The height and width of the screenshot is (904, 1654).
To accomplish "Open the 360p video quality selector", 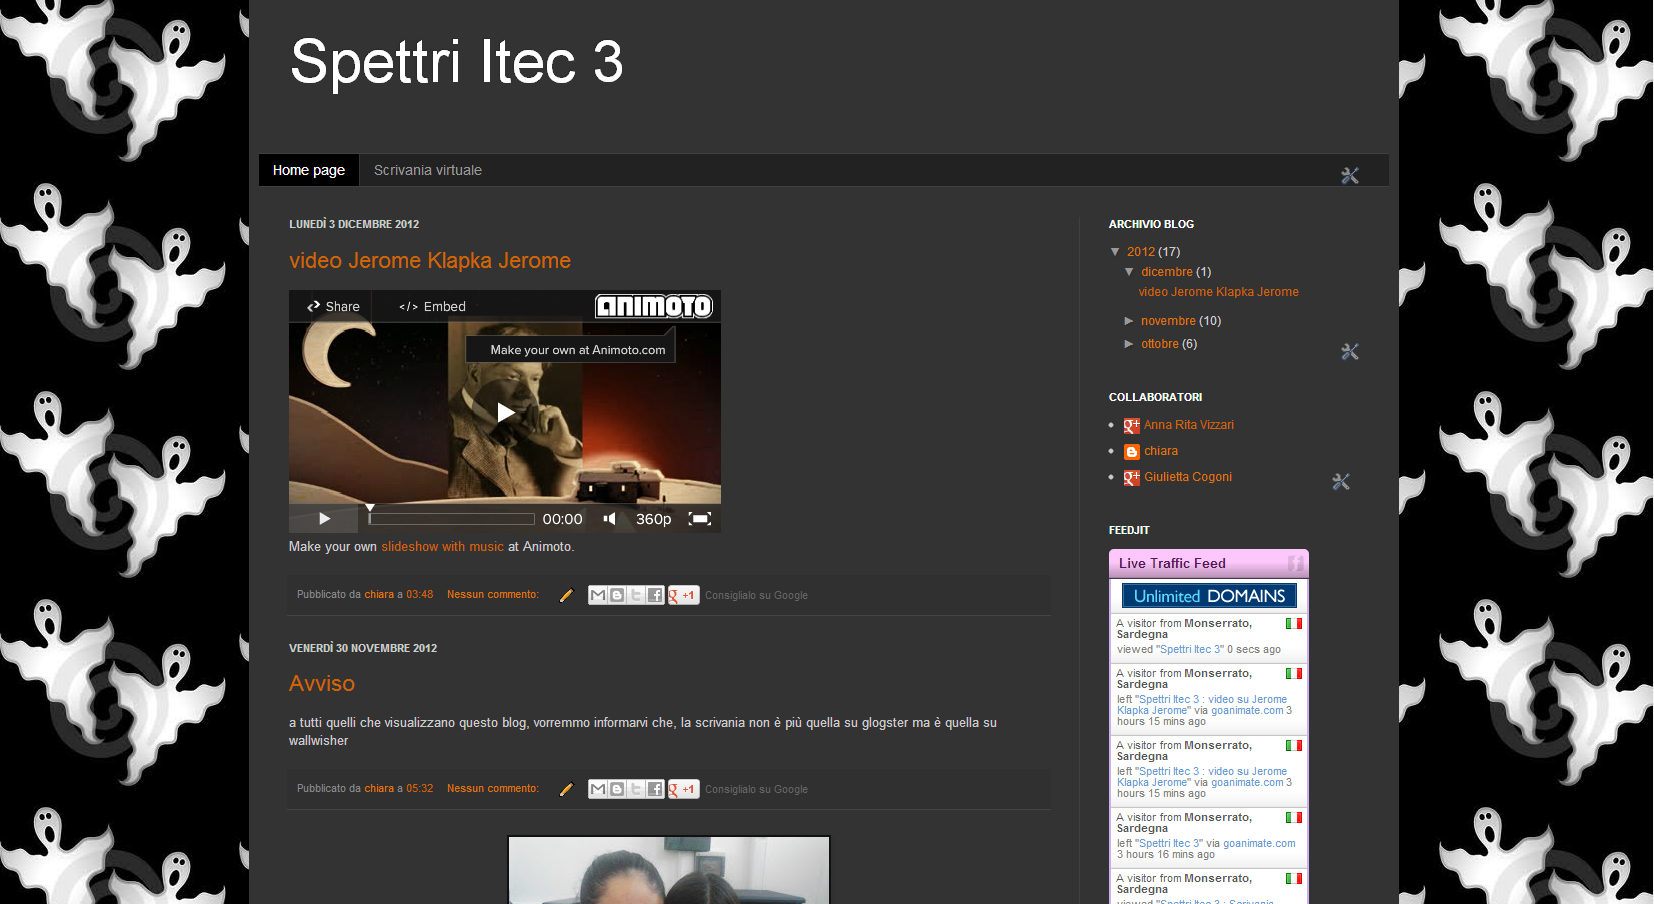I will click(653, 519).
